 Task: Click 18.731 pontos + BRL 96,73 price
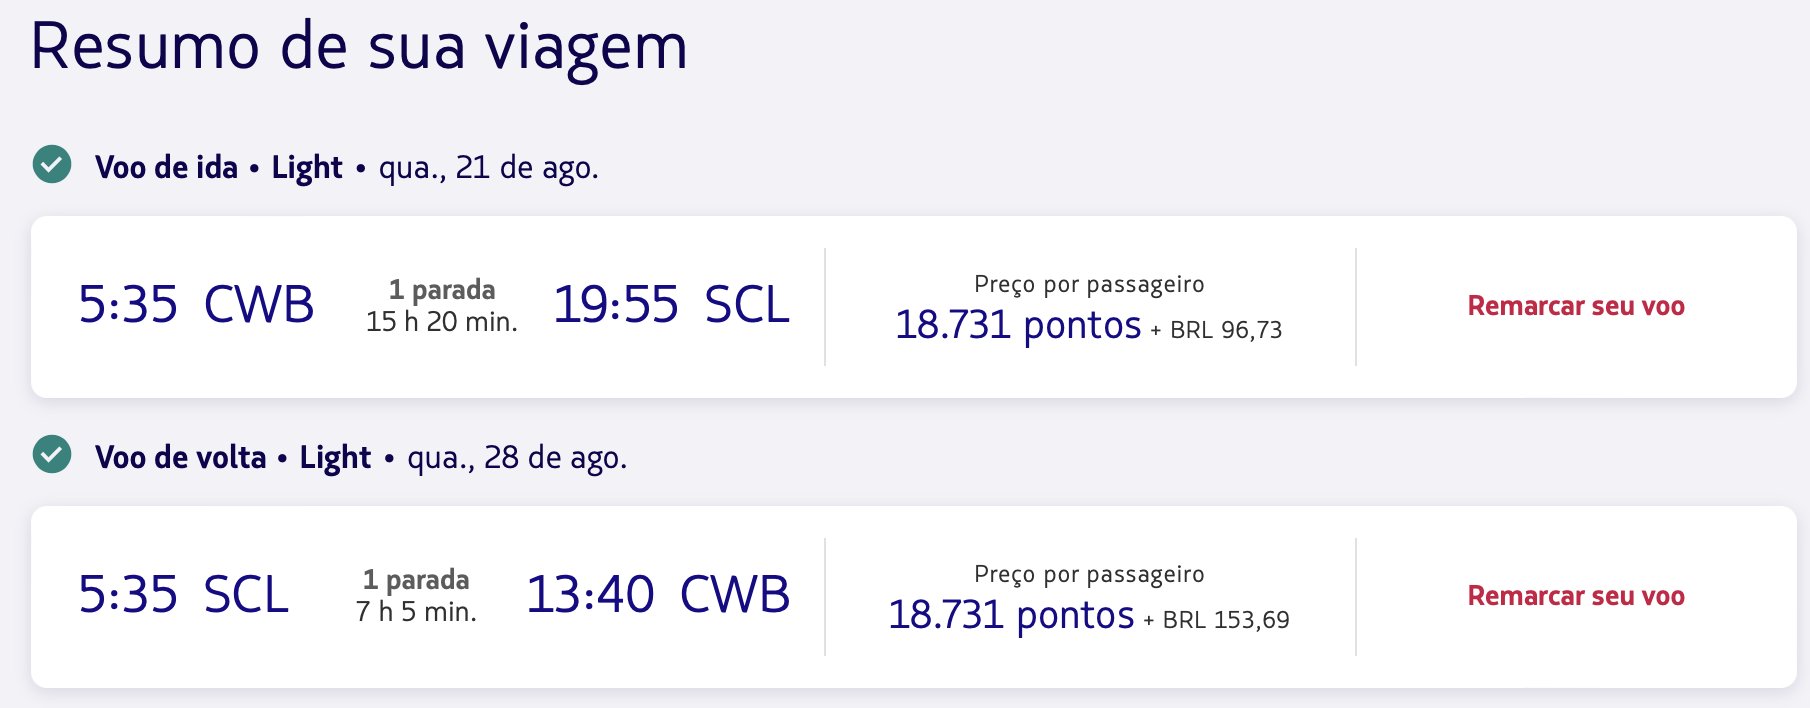1089,325
